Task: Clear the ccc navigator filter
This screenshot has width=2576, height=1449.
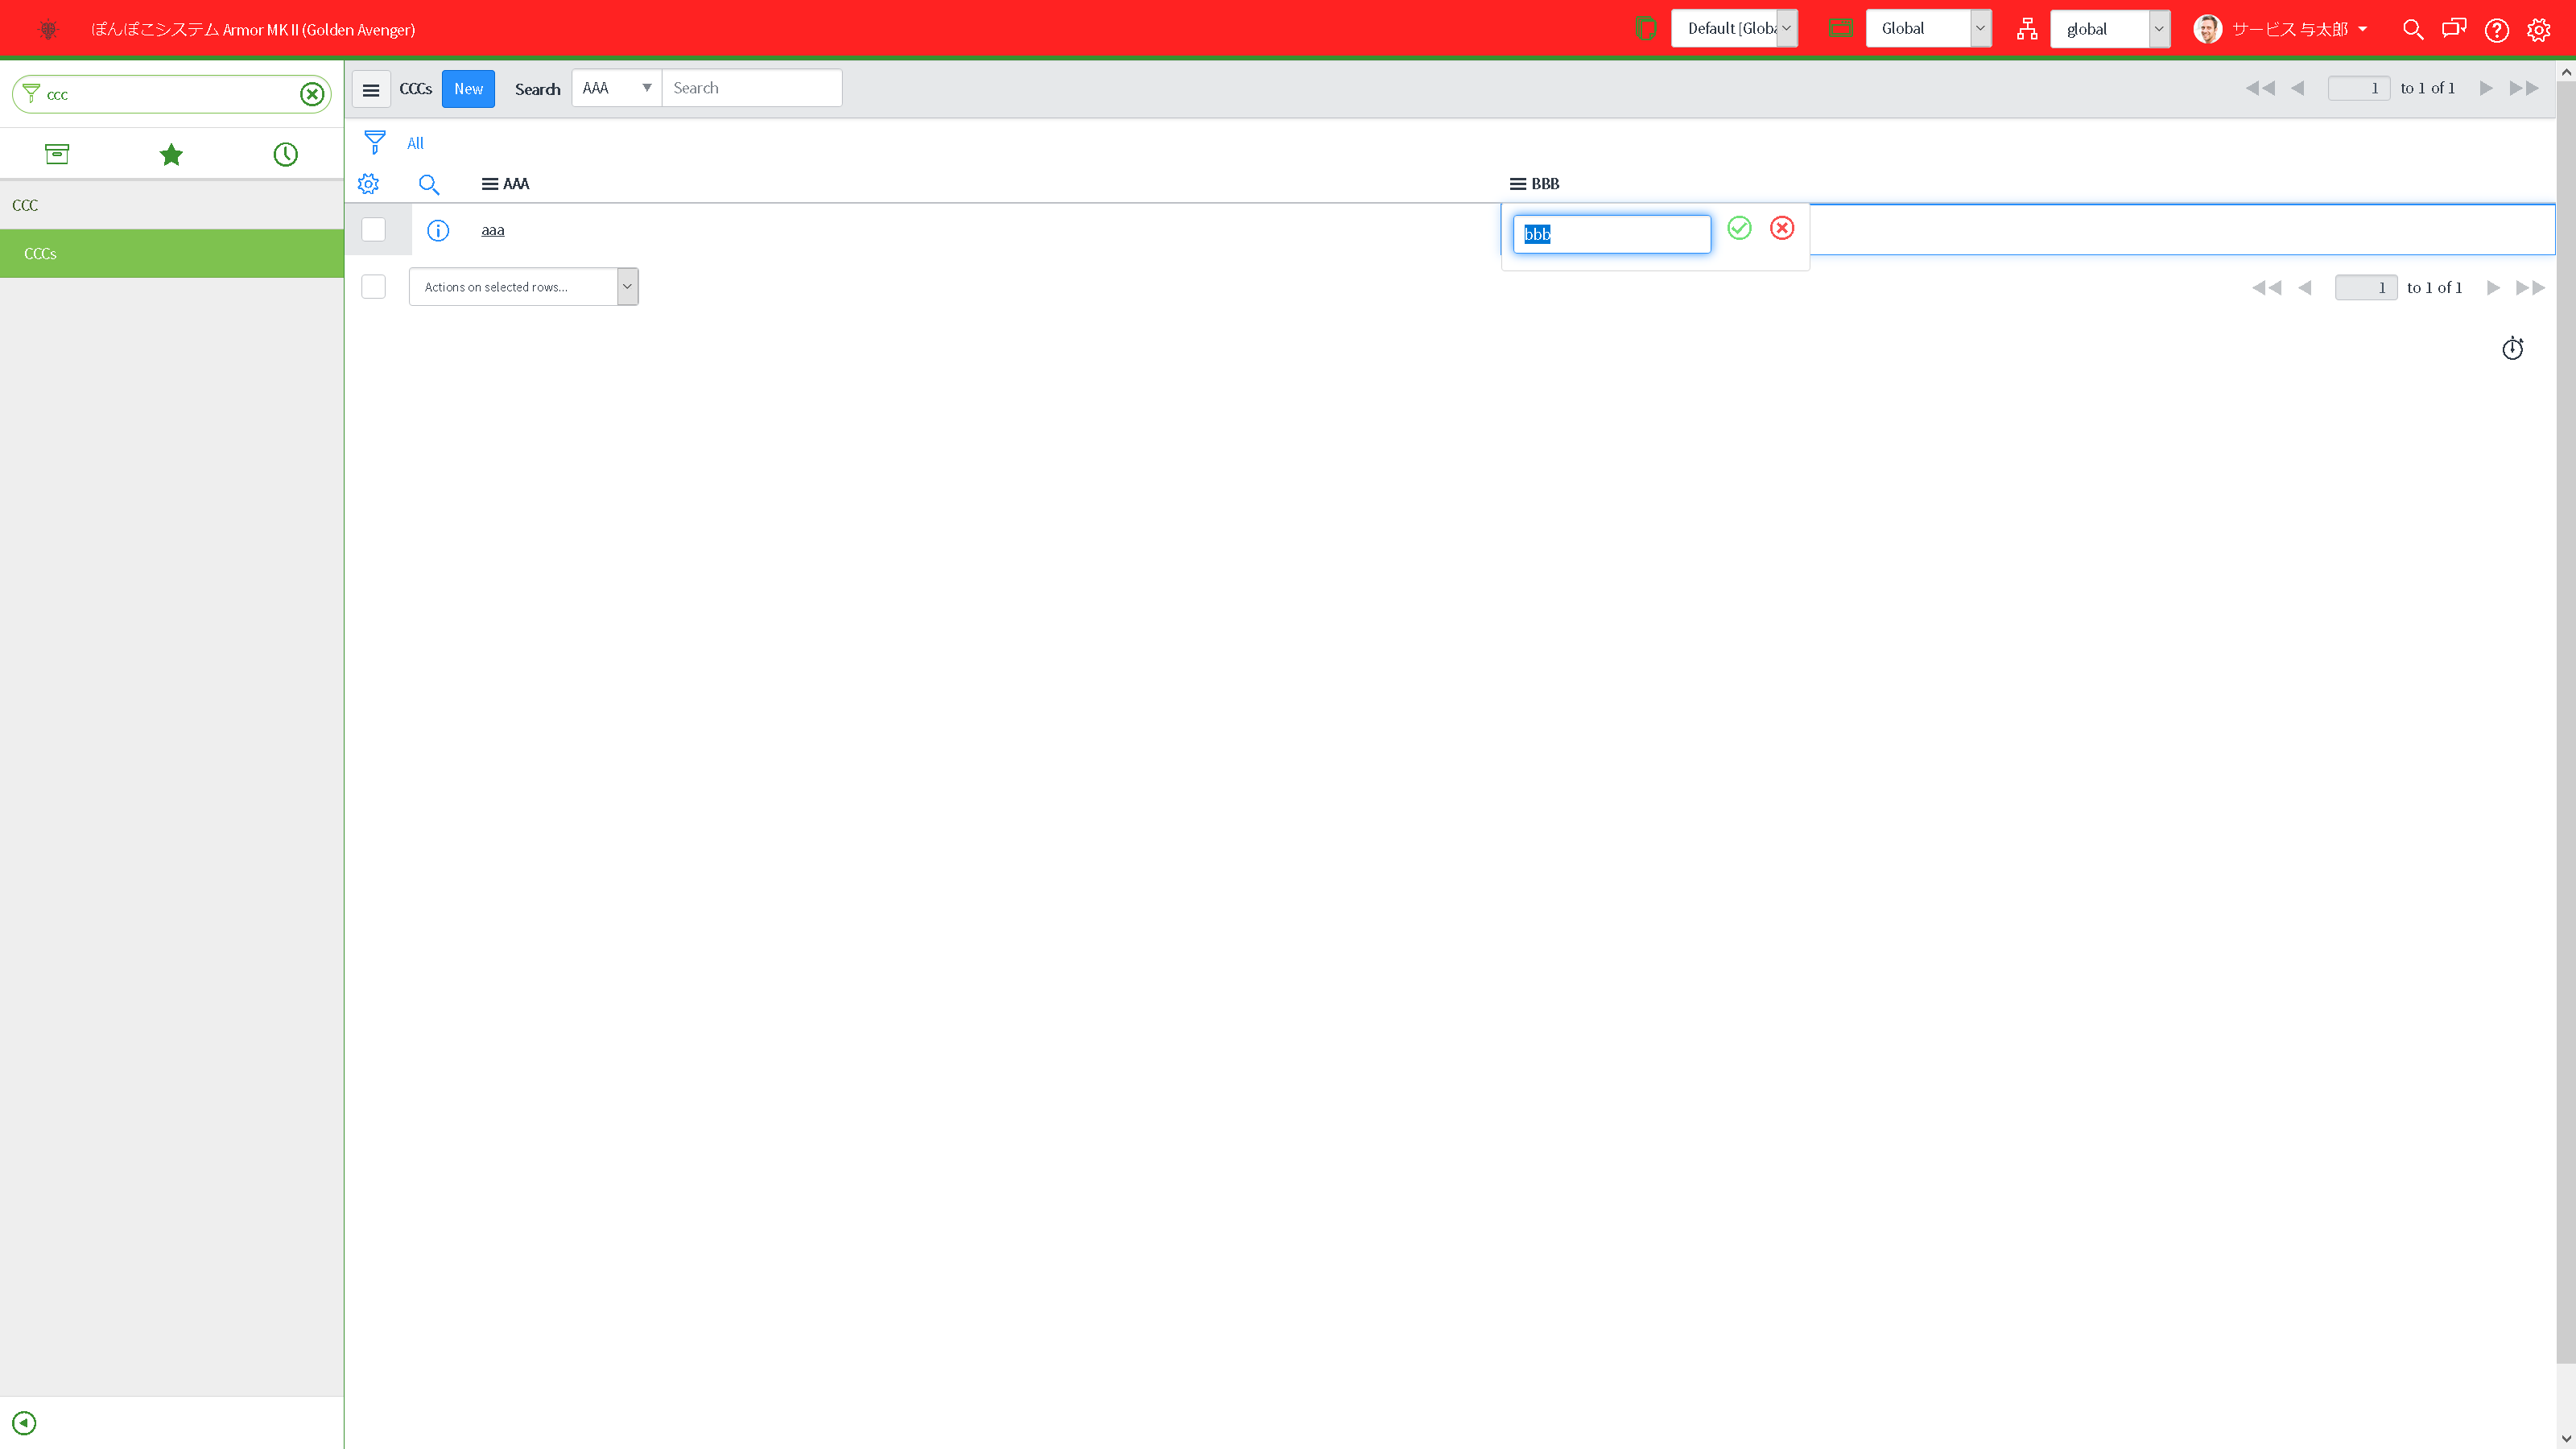Action: 312,94
